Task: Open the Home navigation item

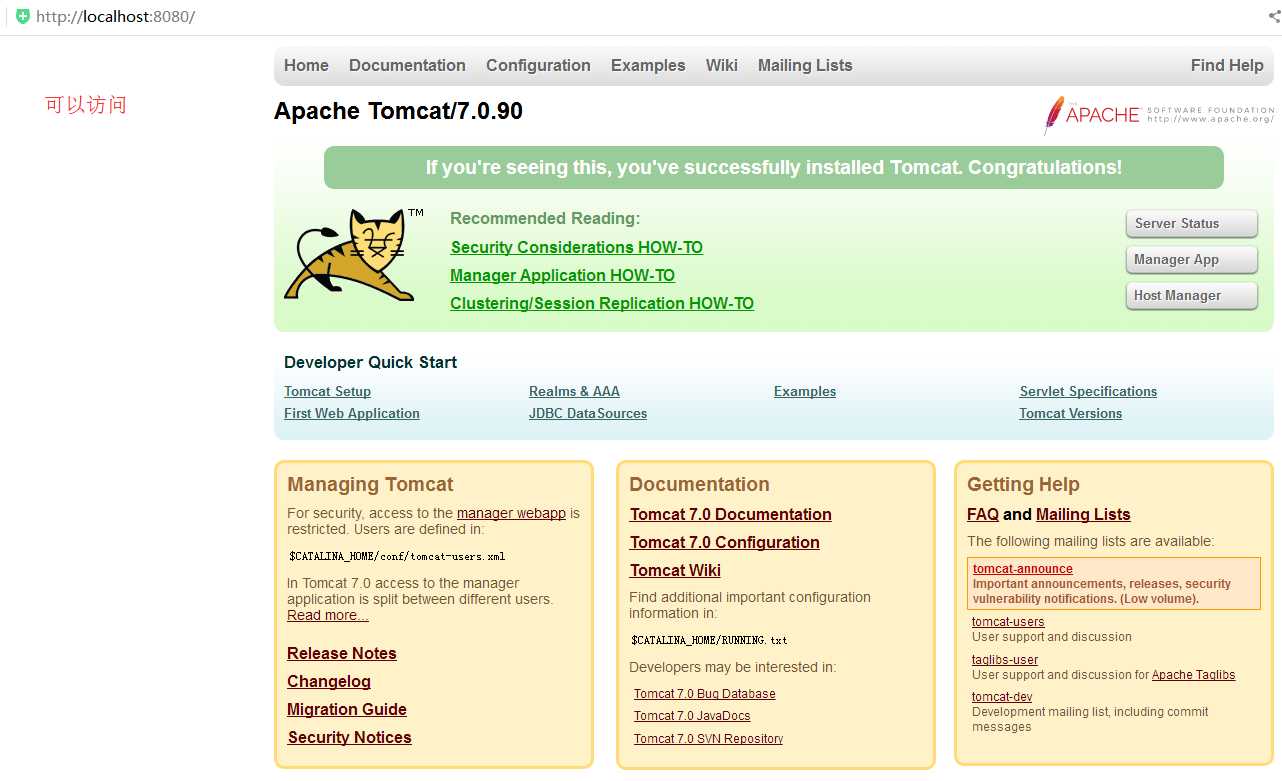Action: [306, 66]
